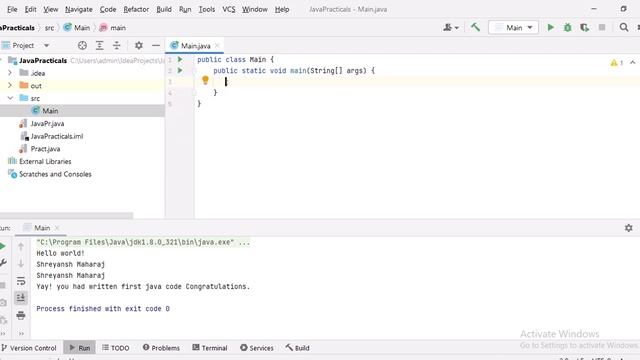Expand the .idea folder
The image size is (640, 360).
coord(10,73)
